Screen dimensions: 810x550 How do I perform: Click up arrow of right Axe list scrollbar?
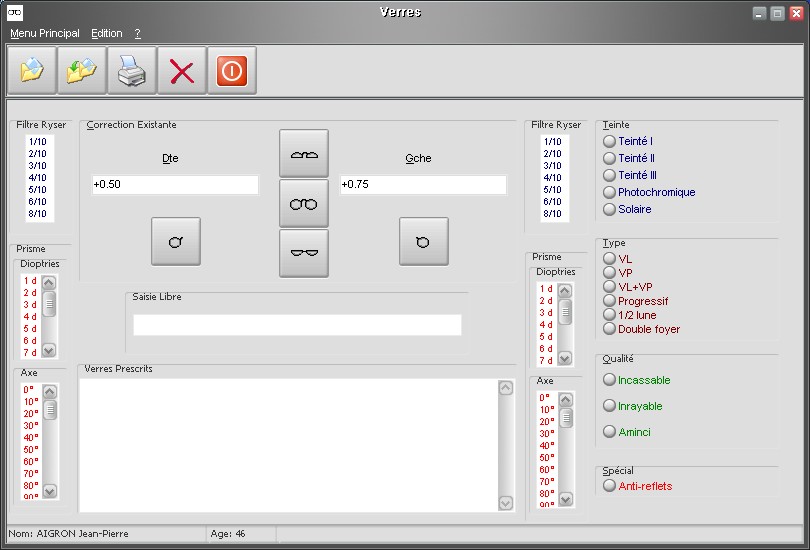(x=566, y=400)
